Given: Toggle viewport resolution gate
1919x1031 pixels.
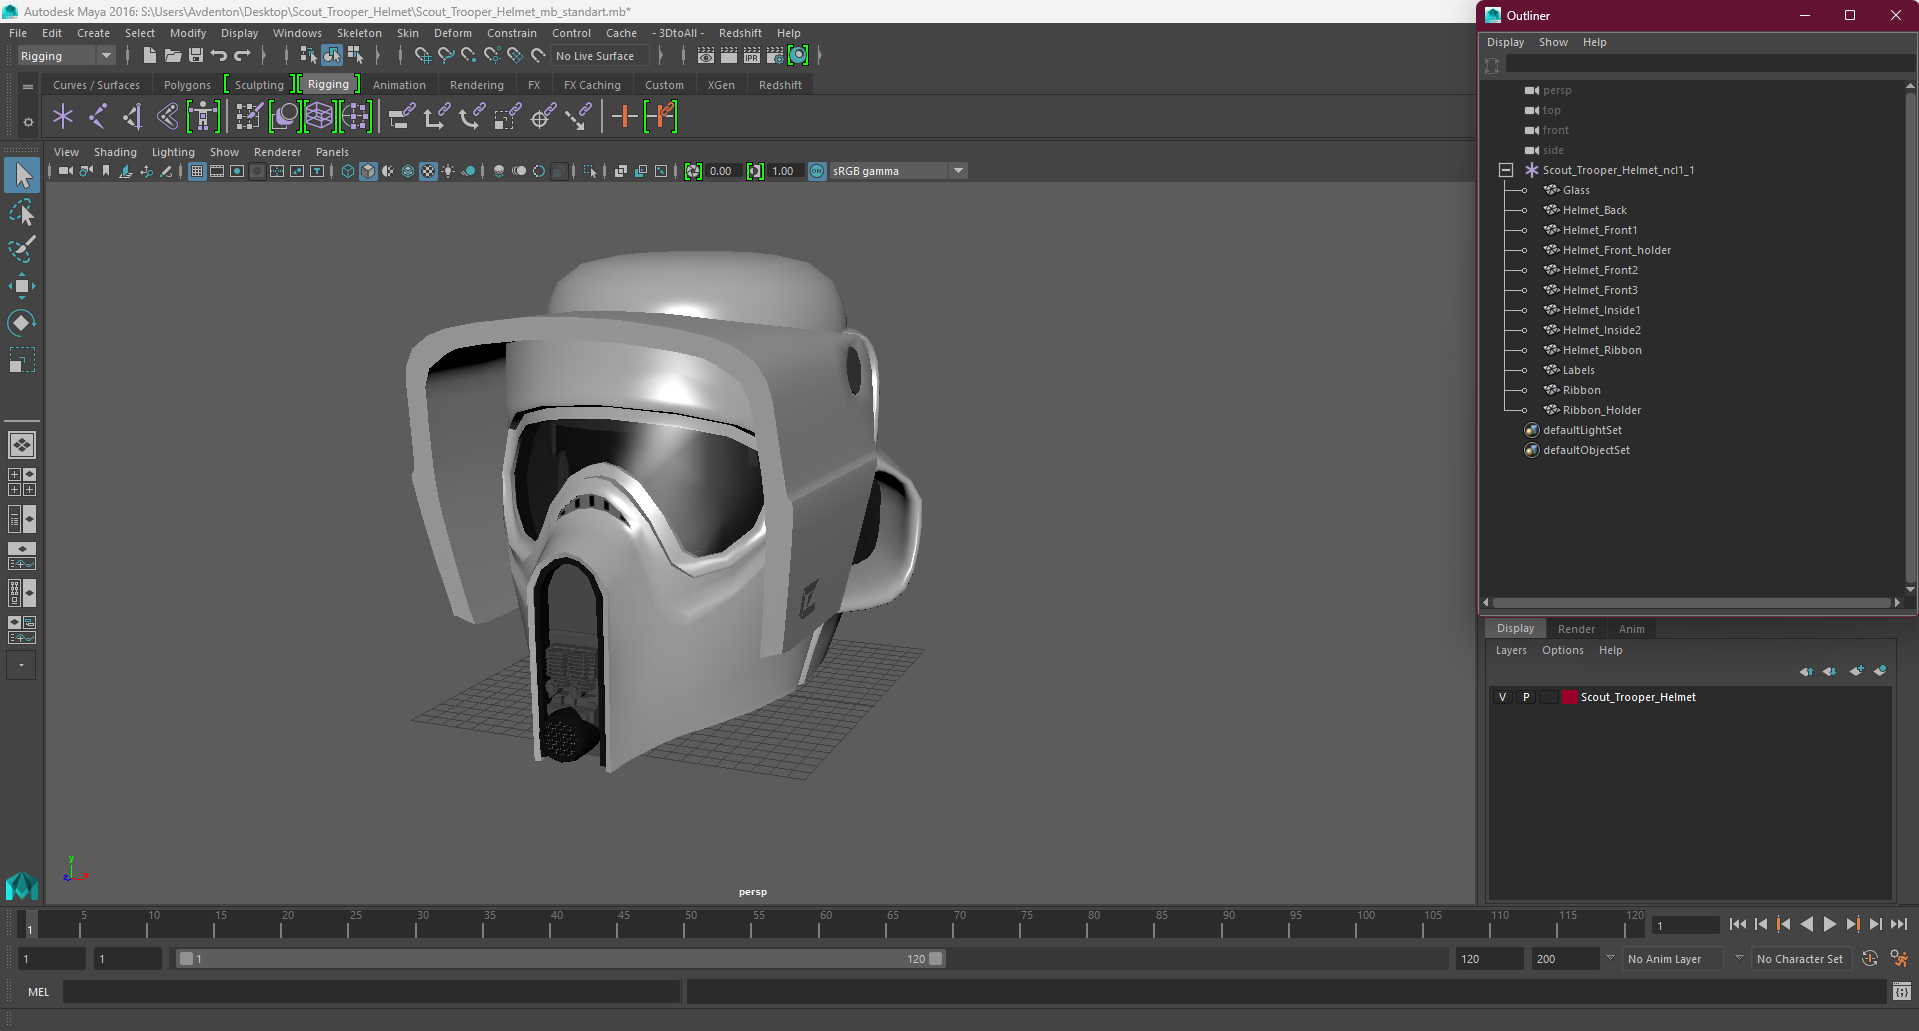Looking at the screenshot, I should (x=237, y=171).
